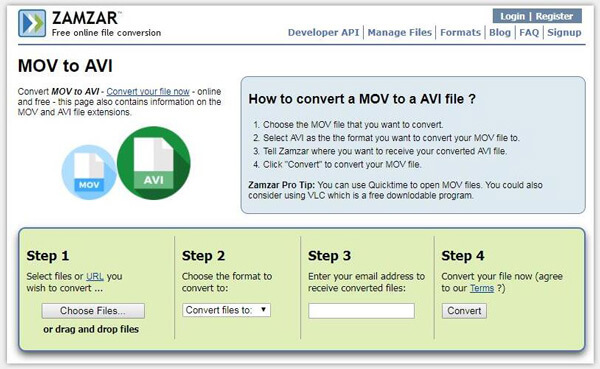The width and height of the screenshot is (600, 369).
Task: Click the Convert button in Step 4
Action: click(464, 311)
